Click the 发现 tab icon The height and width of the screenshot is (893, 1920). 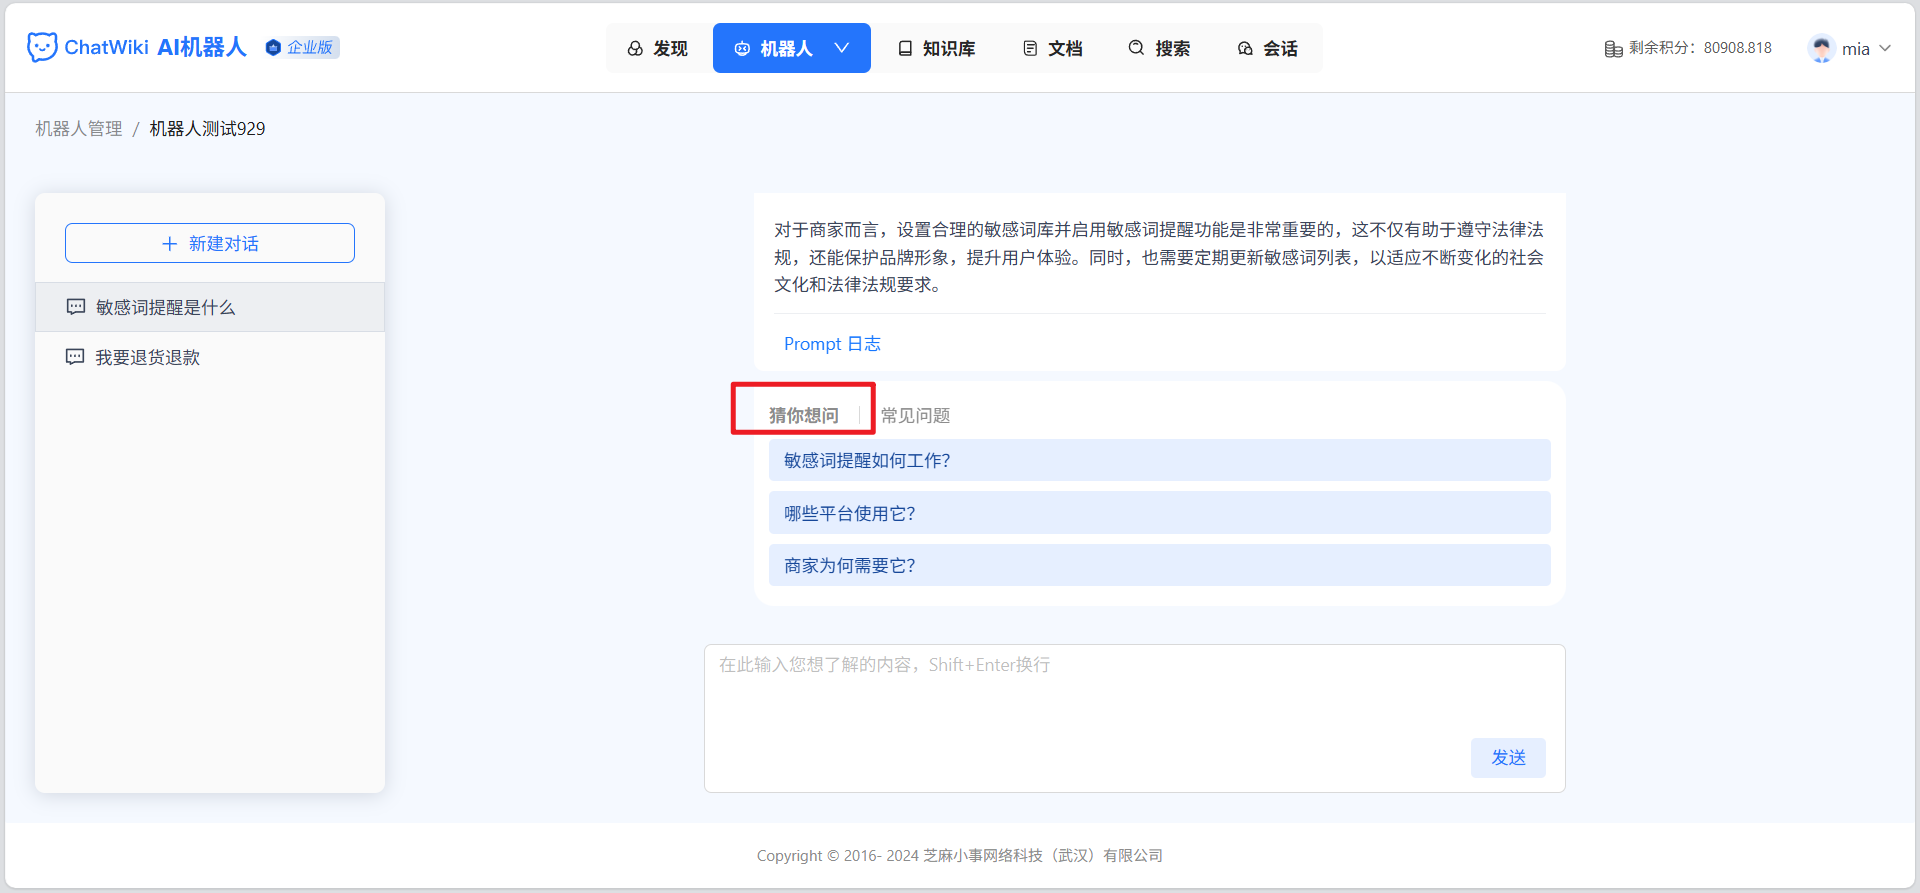[x=635, y=48]
